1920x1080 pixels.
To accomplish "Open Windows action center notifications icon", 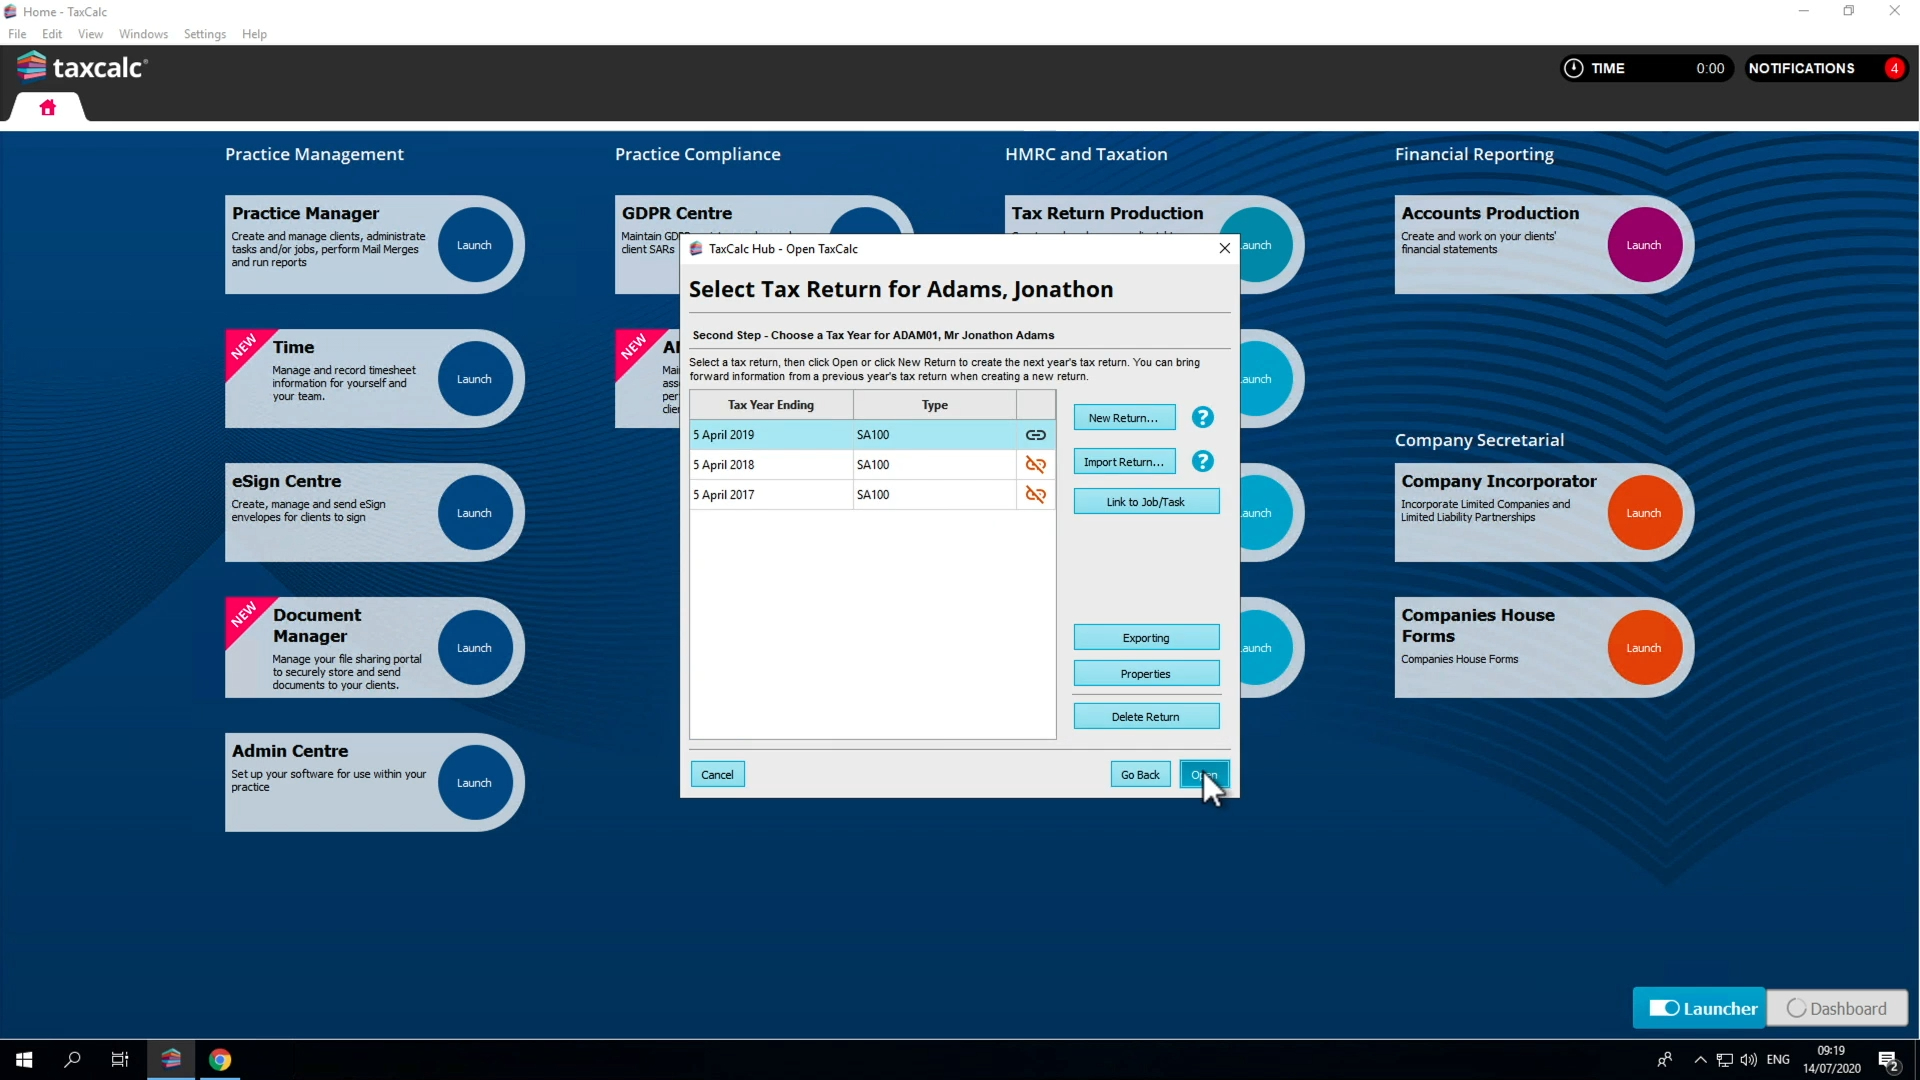I will (1888, 1060).
